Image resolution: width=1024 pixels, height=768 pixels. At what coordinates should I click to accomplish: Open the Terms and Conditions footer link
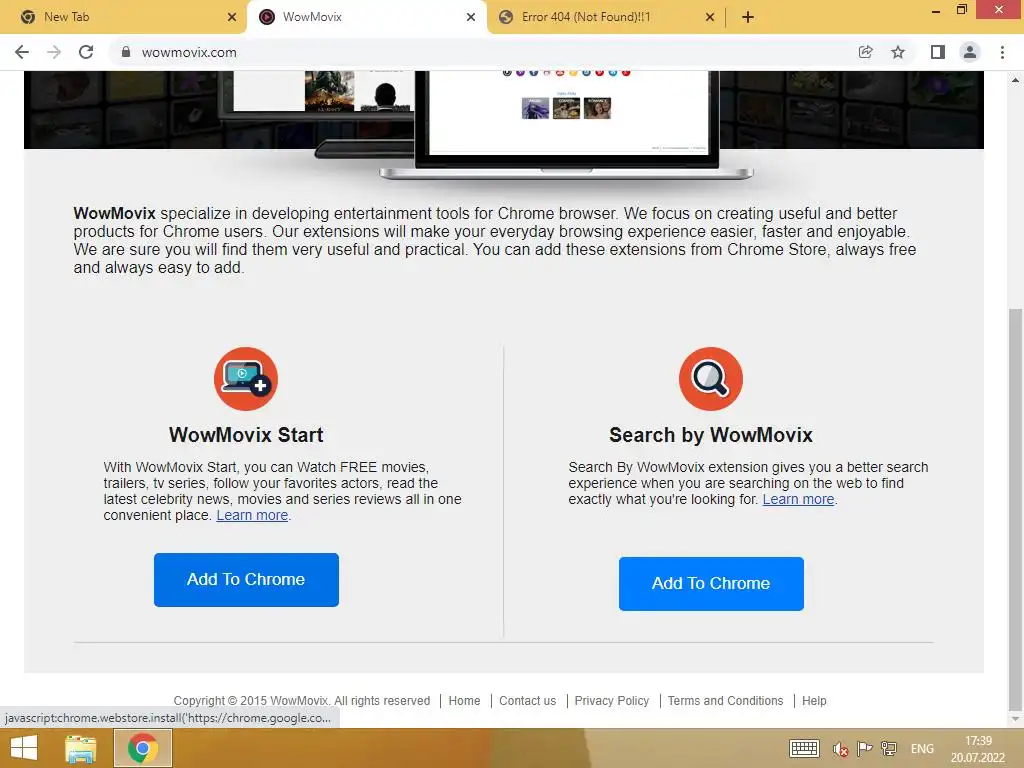click(x=725, y=701)
